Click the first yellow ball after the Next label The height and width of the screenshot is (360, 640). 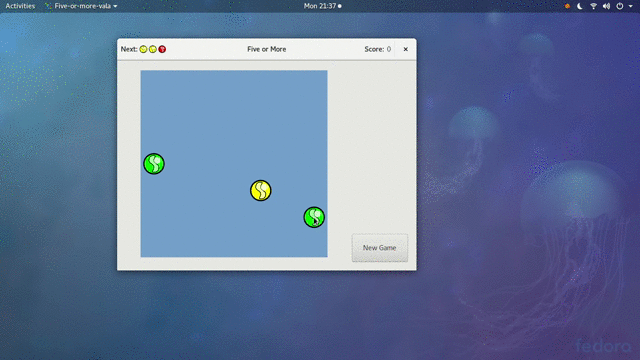point(143,49)
